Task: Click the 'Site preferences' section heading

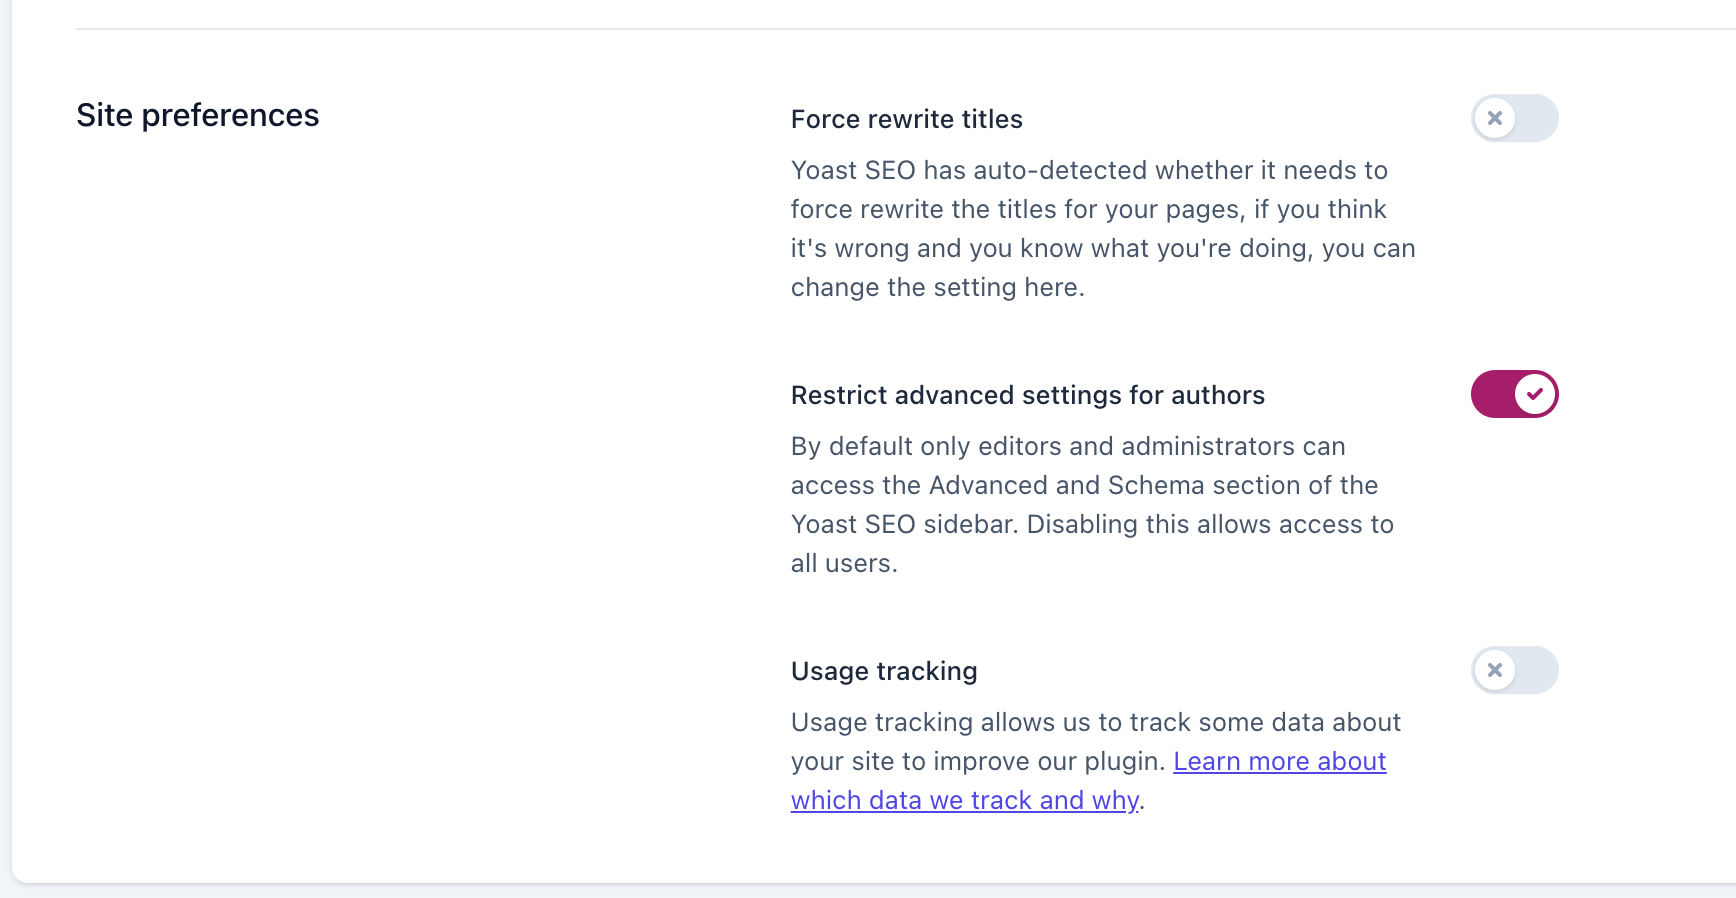Action: click(x=198, y=115)
